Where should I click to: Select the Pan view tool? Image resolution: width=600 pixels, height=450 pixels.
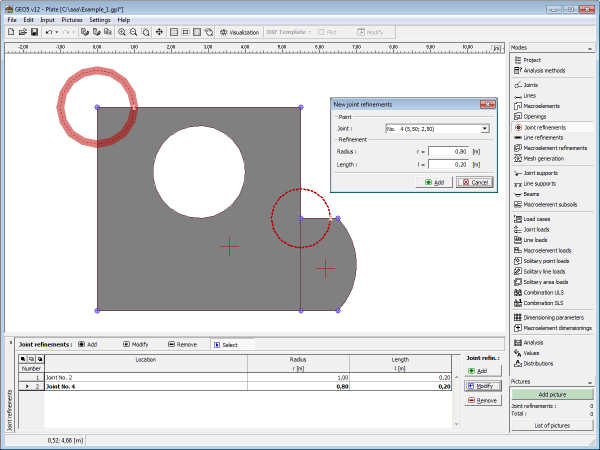pyautogui.click(x=159, y=32)
